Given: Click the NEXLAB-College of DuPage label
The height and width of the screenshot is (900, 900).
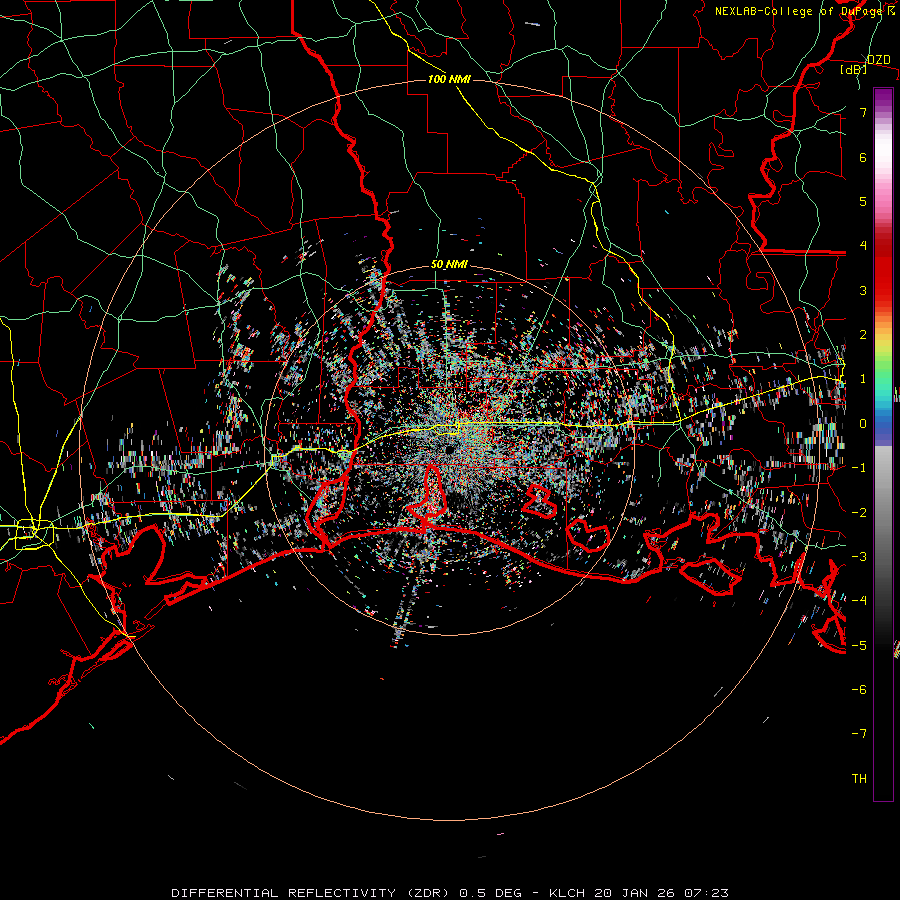Looking at the screenshot, I should tap(801, 11).
